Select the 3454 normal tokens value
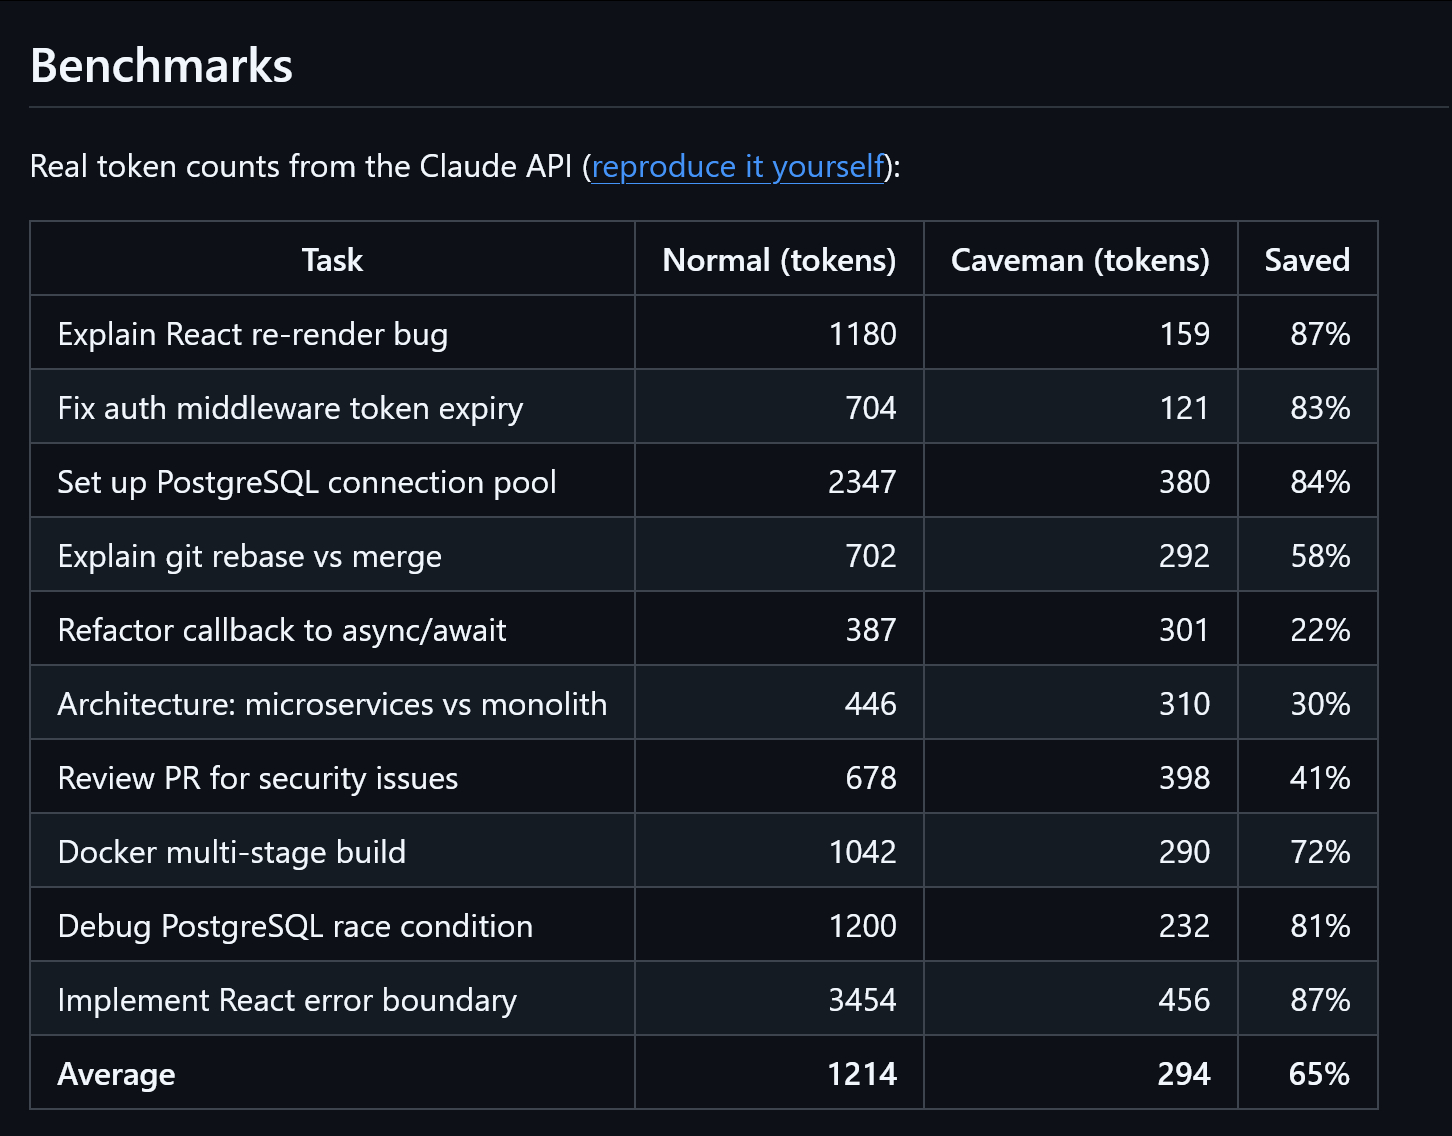Image resolution: width=1452 pixels, height=1136 pixels. [x=862, y=1000]
